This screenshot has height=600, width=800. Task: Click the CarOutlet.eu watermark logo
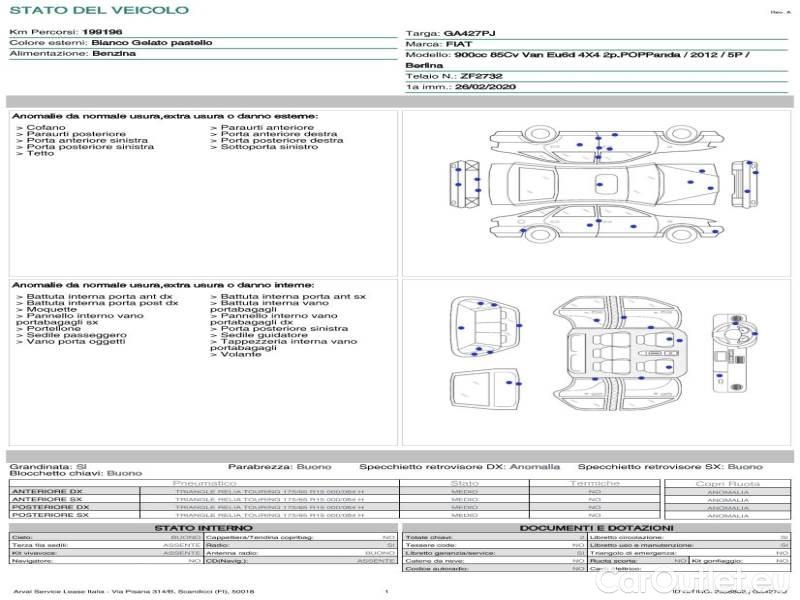(692, 580)
